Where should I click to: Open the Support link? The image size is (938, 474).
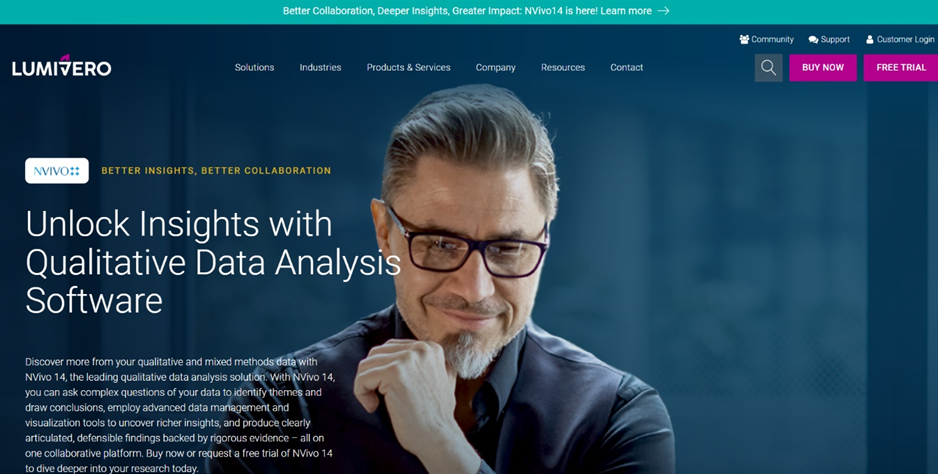coord(835,40)
